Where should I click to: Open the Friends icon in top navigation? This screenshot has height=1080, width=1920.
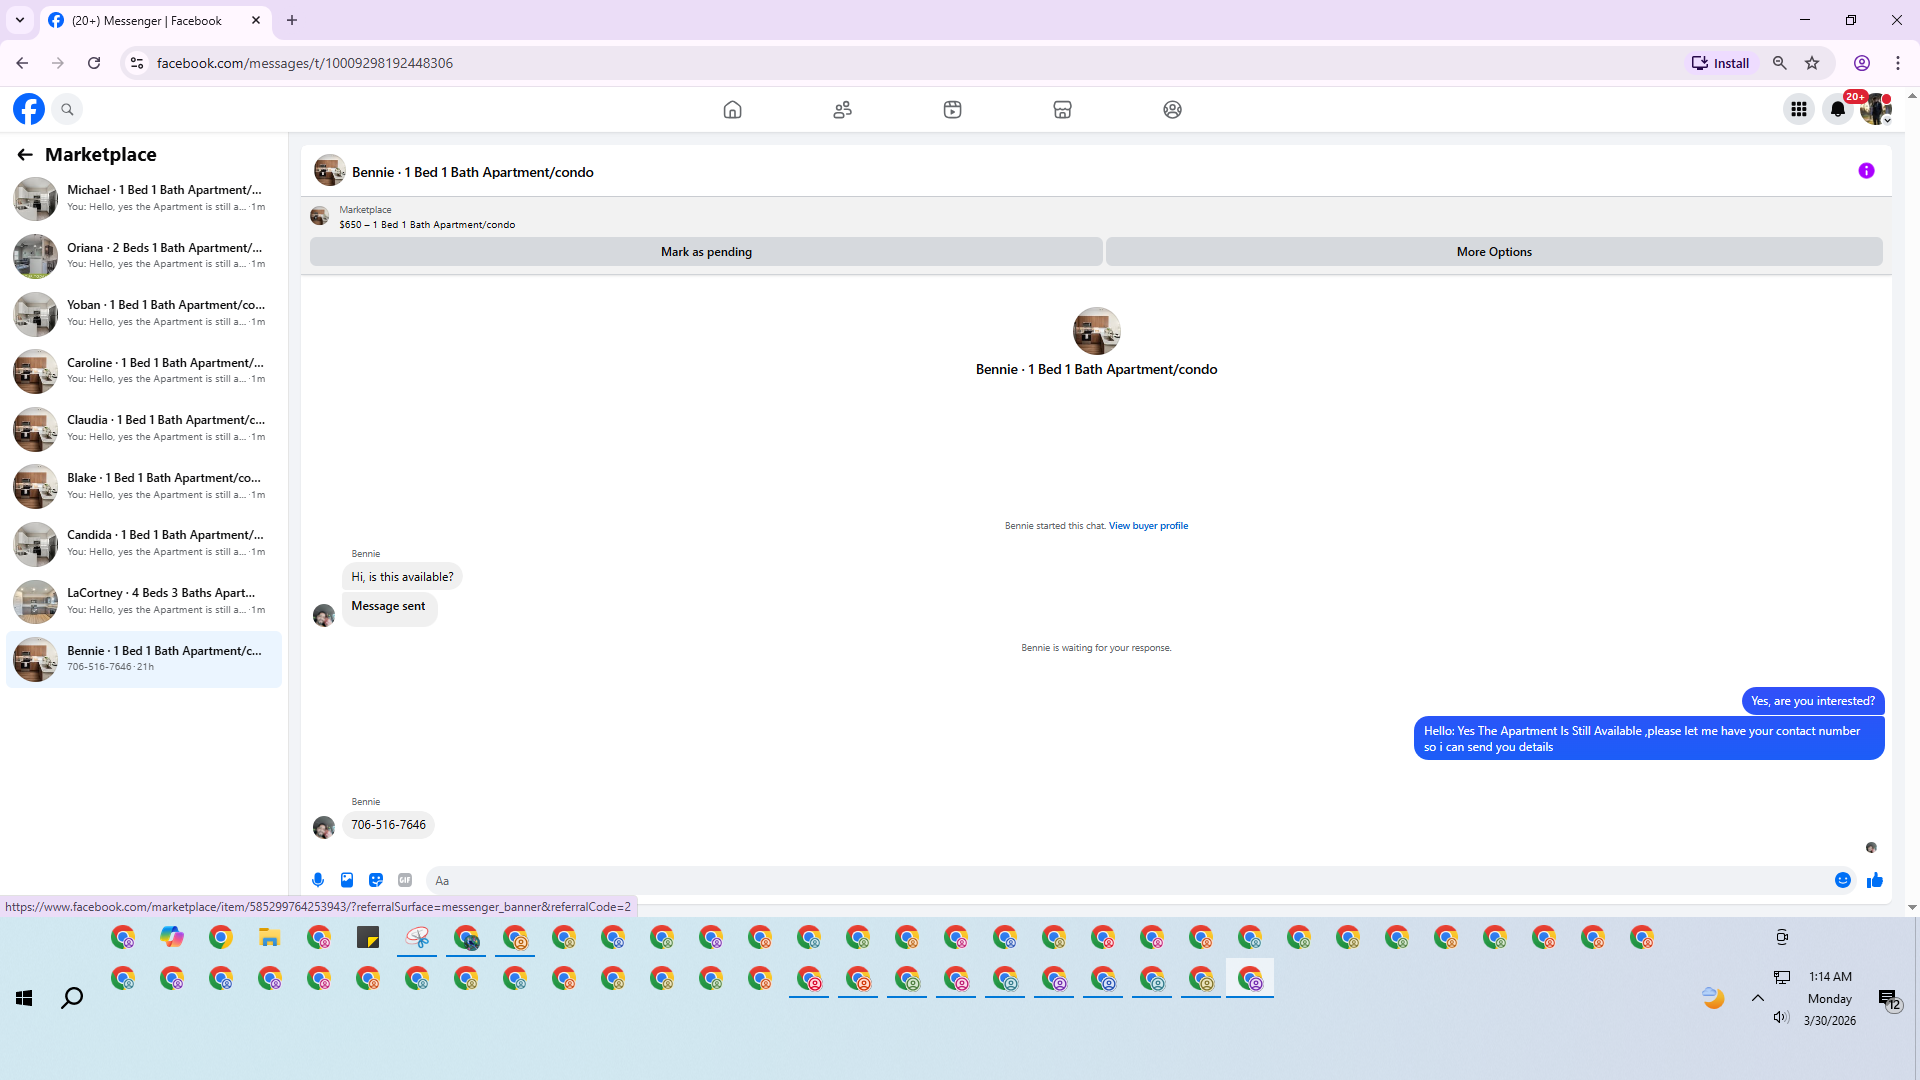tap(842, 109)
